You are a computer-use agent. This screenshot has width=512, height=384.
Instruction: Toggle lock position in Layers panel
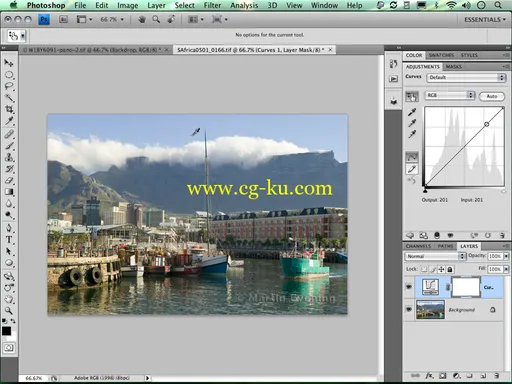441,269
